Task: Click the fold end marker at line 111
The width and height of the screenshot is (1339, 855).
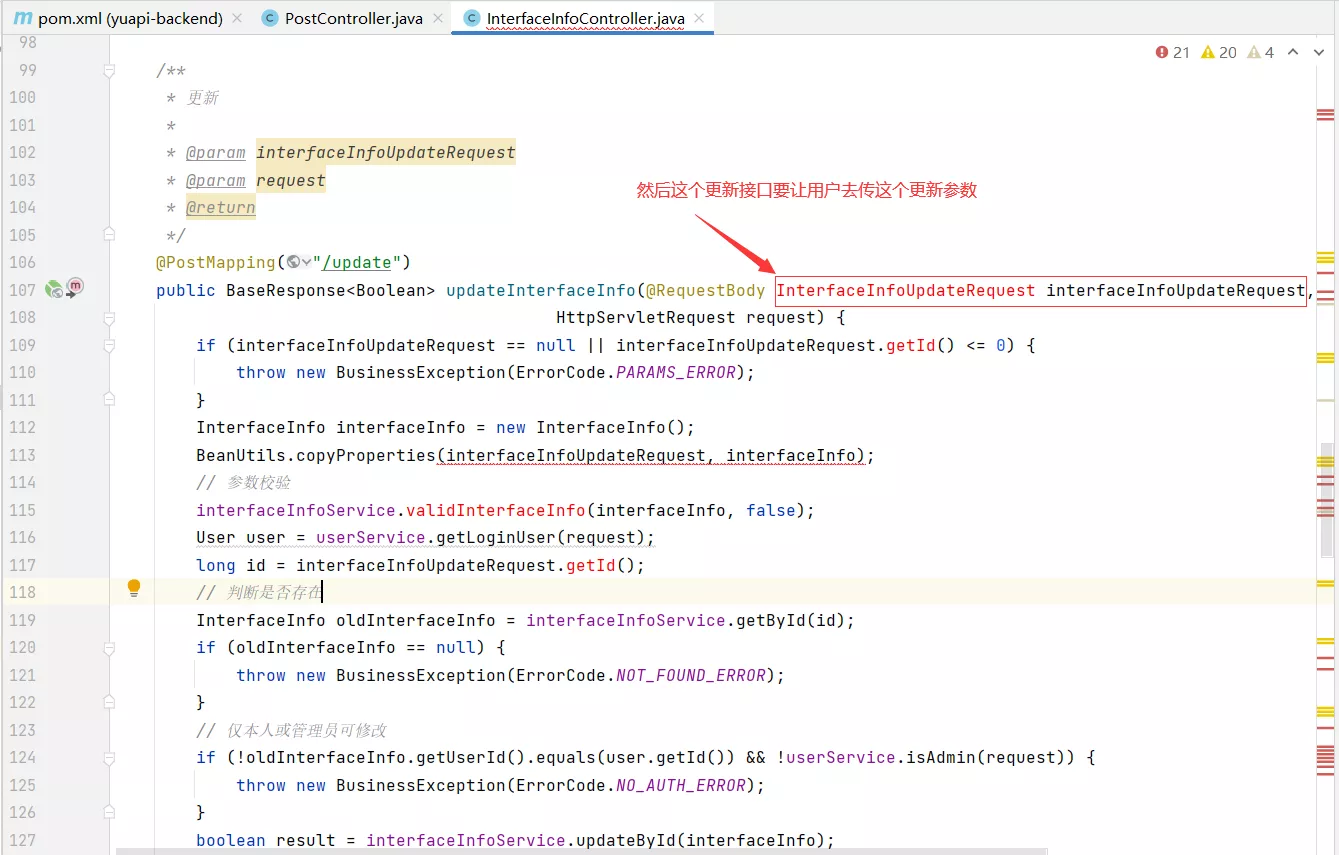Action: [x=109, y=400]
